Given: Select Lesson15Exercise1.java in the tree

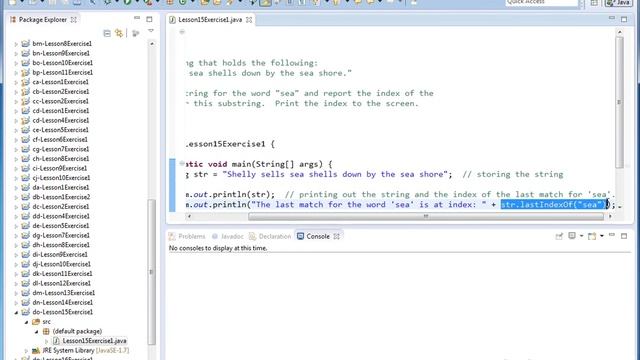Looking at the screenshot, I should pos(94,341).
